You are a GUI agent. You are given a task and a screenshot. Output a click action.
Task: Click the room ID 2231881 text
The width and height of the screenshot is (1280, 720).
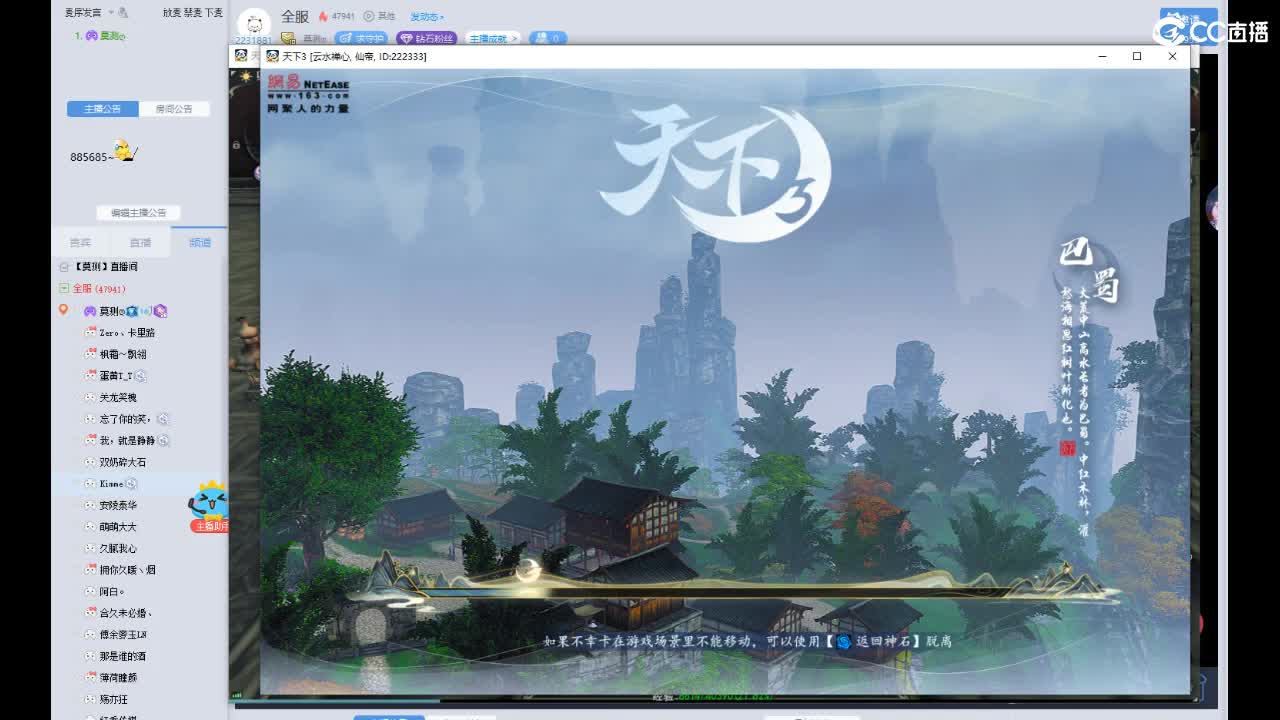(254, 41)
